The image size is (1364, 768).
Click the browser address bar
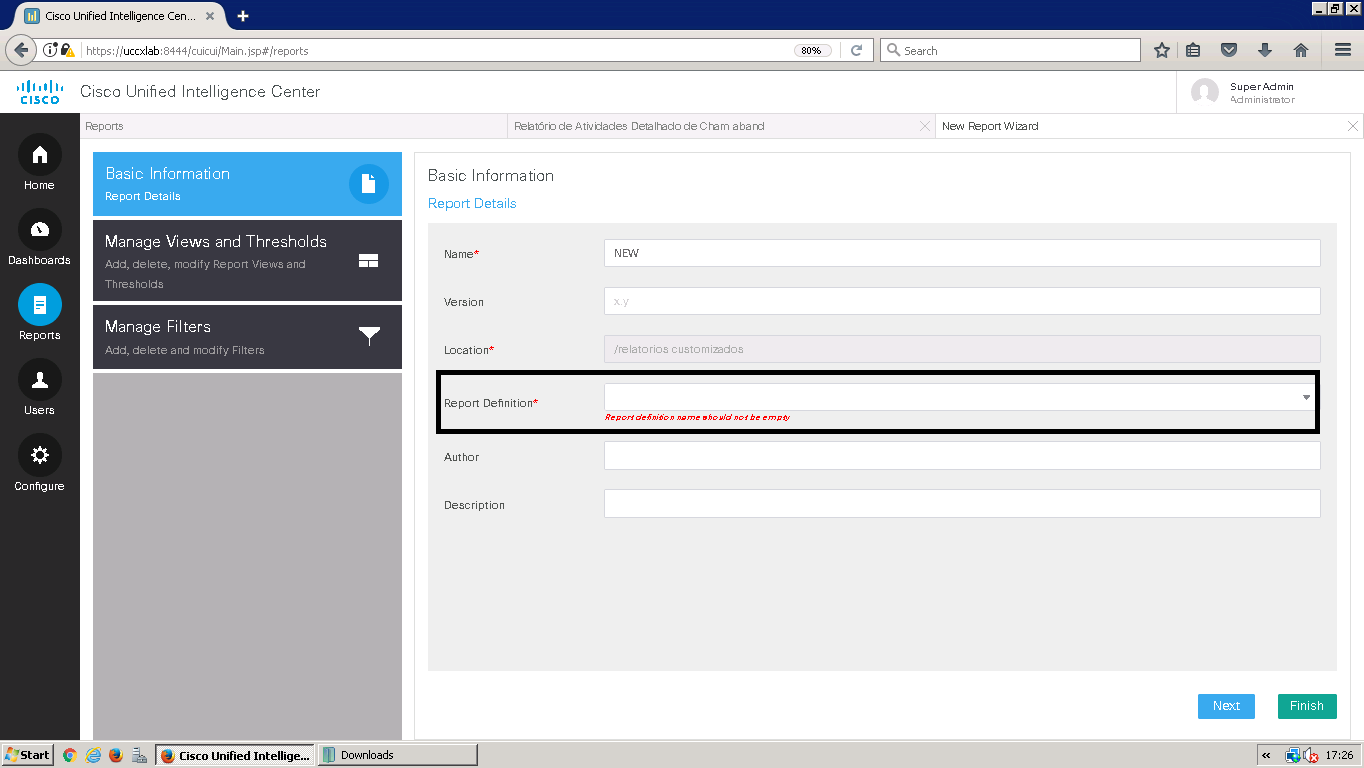coord(440,50)
